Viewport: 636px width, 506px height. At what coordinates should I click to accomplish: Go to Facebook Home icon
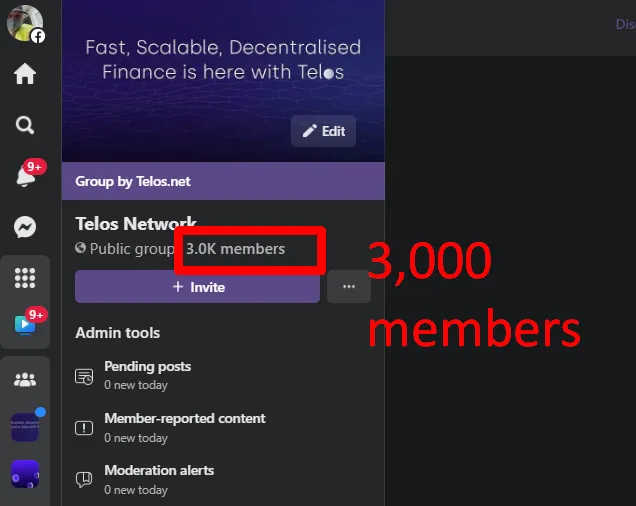[x=25, y=74]
